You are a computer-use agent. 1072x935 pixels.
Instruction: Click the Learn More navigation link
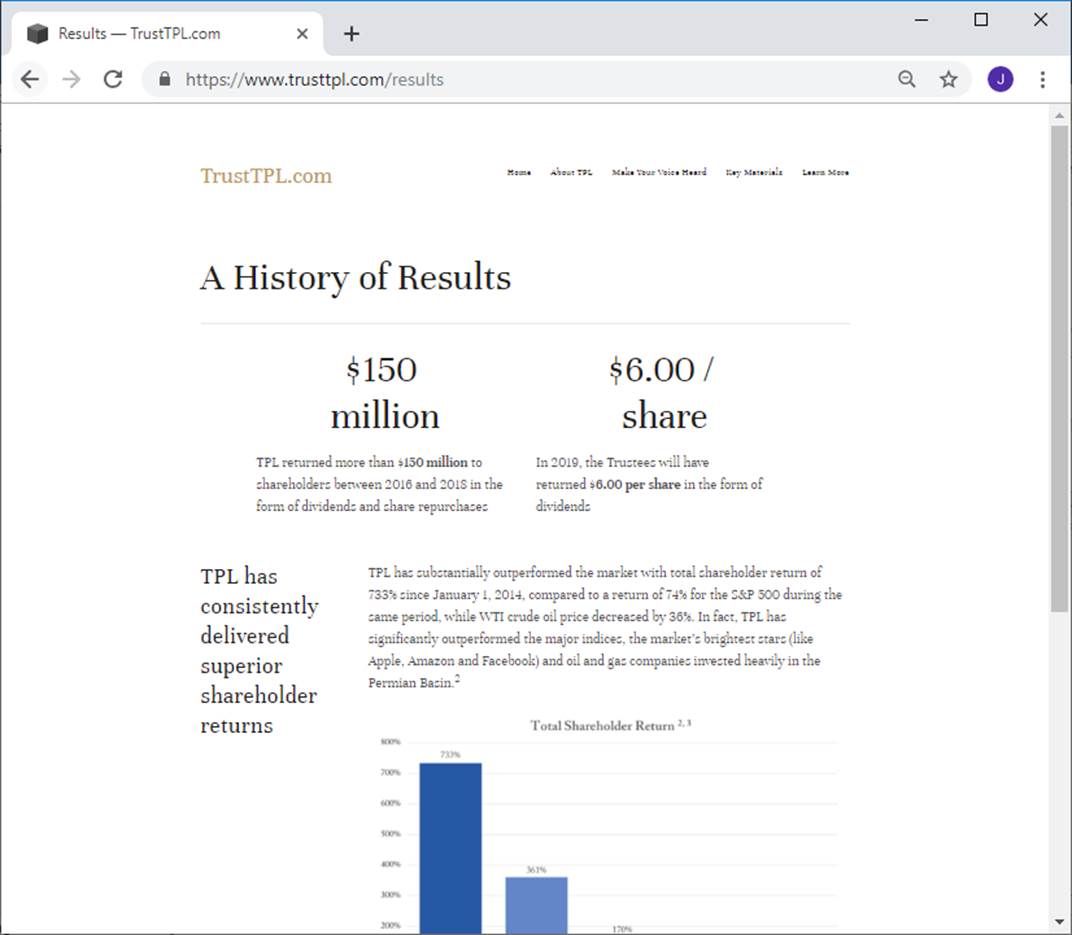pyautogui.click(x=825, y=172)
